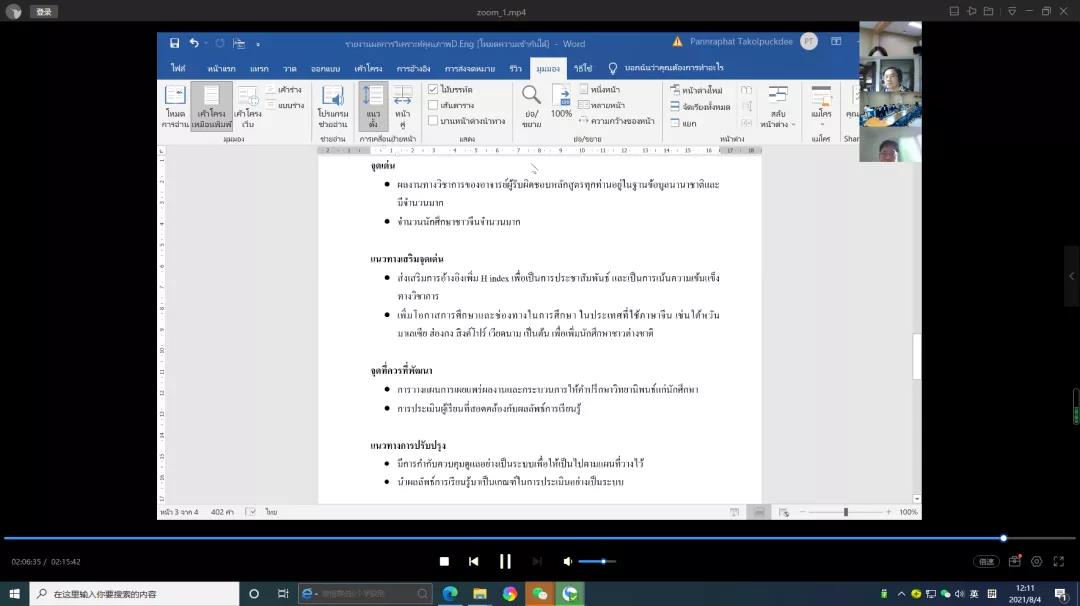Expand the player side panel arrow

[1072, 275]
